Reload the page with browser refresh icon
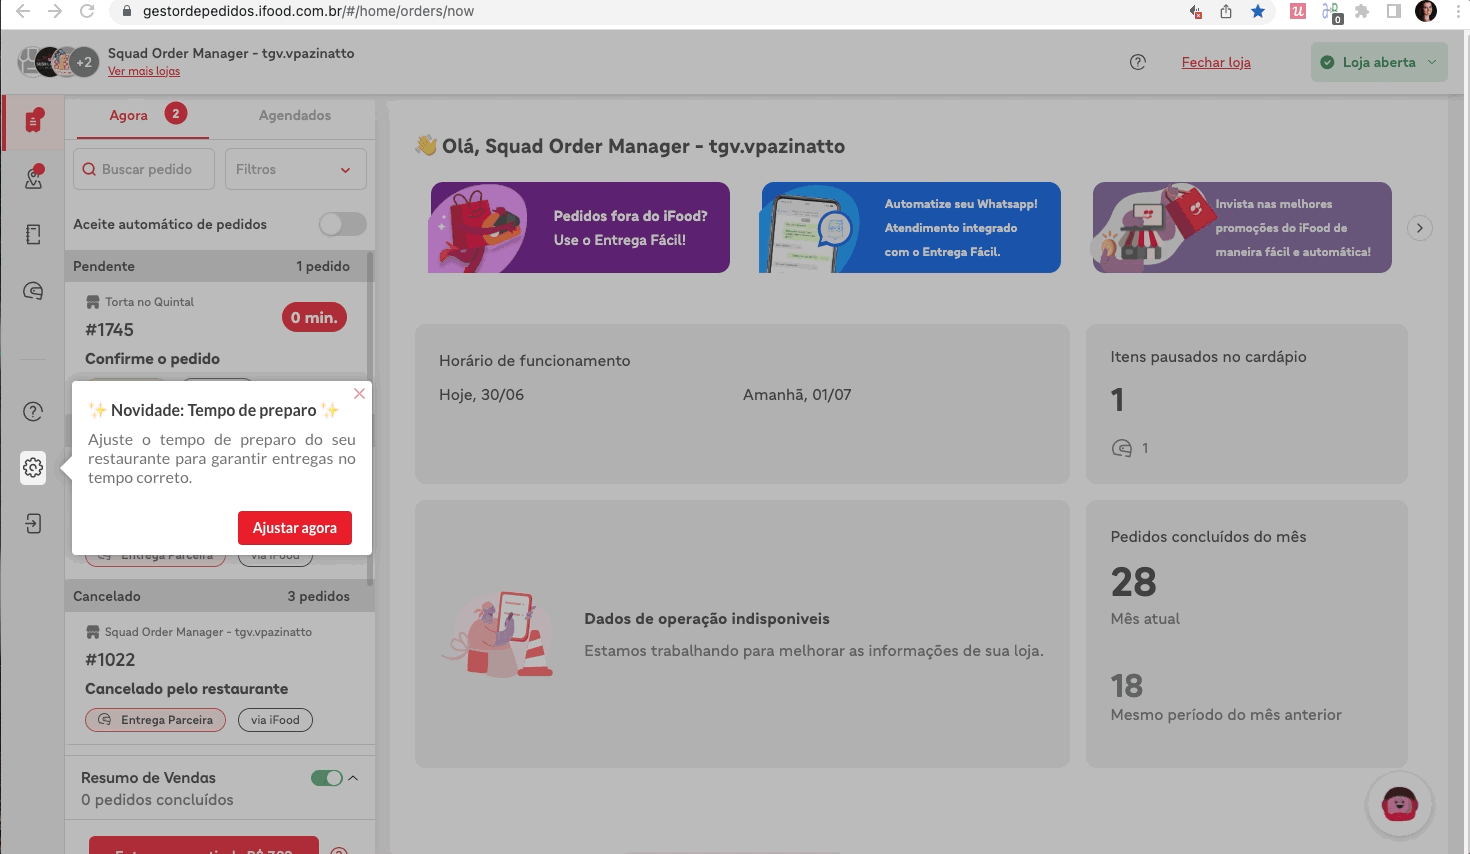The height and width of the screenshot is (854, 1470). tap(87, 11)
